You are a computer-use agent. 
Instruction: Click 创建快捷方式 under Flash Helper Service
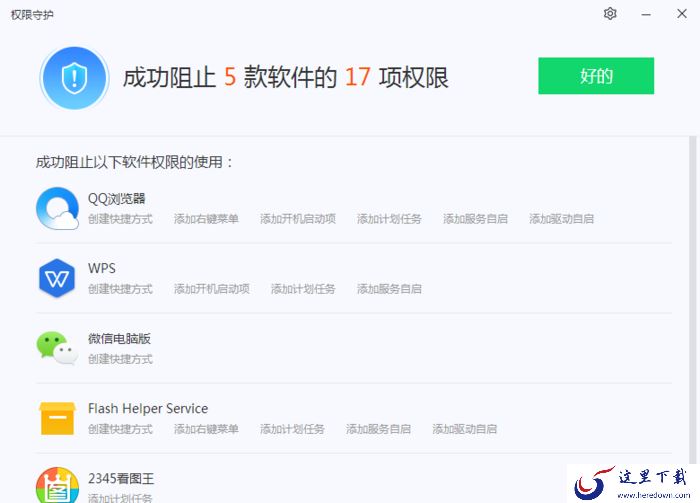(x=120, y=429)
